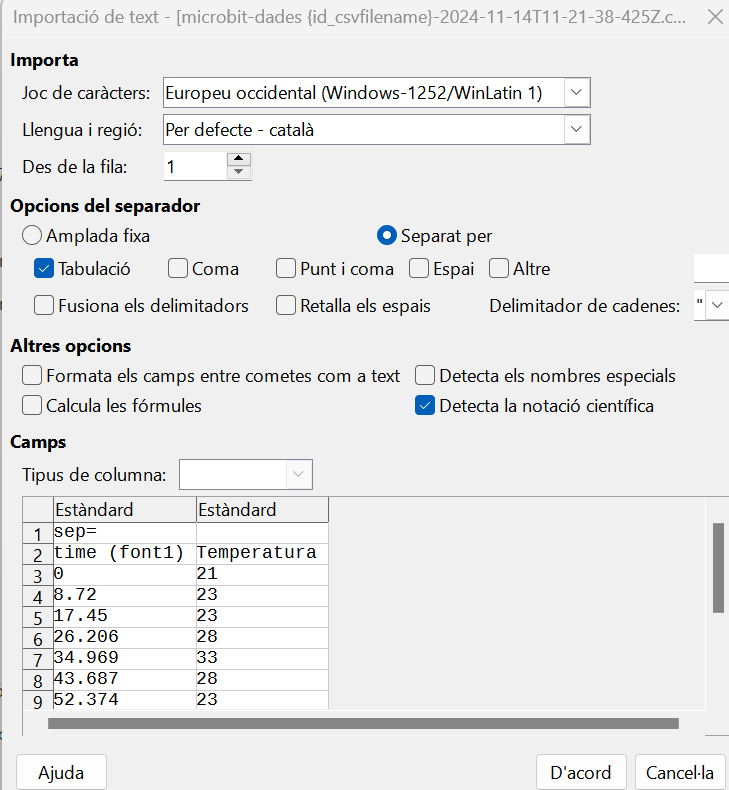Disable 'Detecta la notació científica' checkbox
Screen dimensions: 729x790
click(425, 406)
